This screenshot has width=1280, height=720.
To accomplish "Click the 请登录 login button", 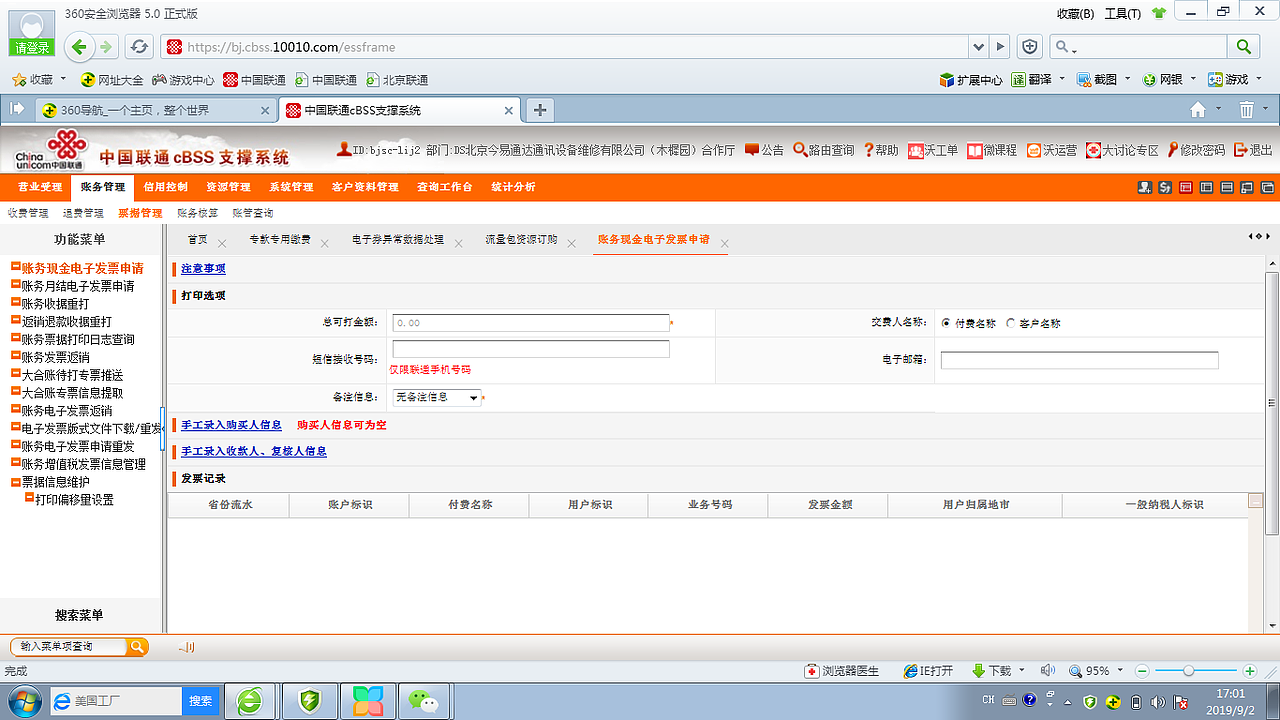I will [32, 48].
